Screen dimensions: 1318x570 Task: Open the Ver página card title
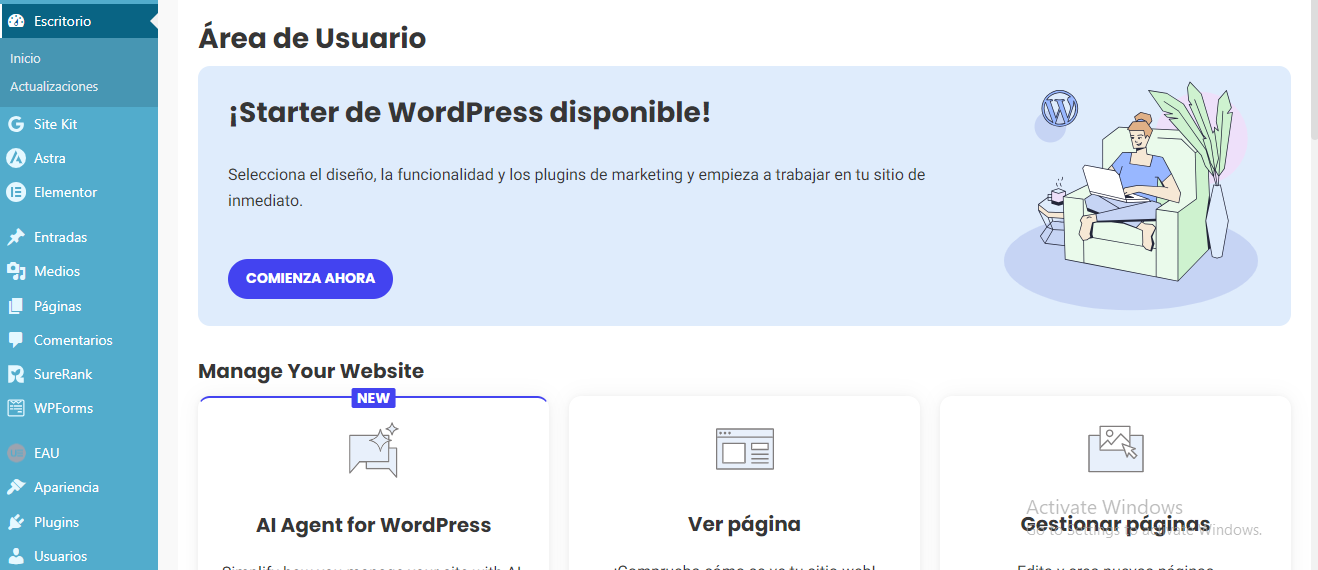(x=744, y=525)
